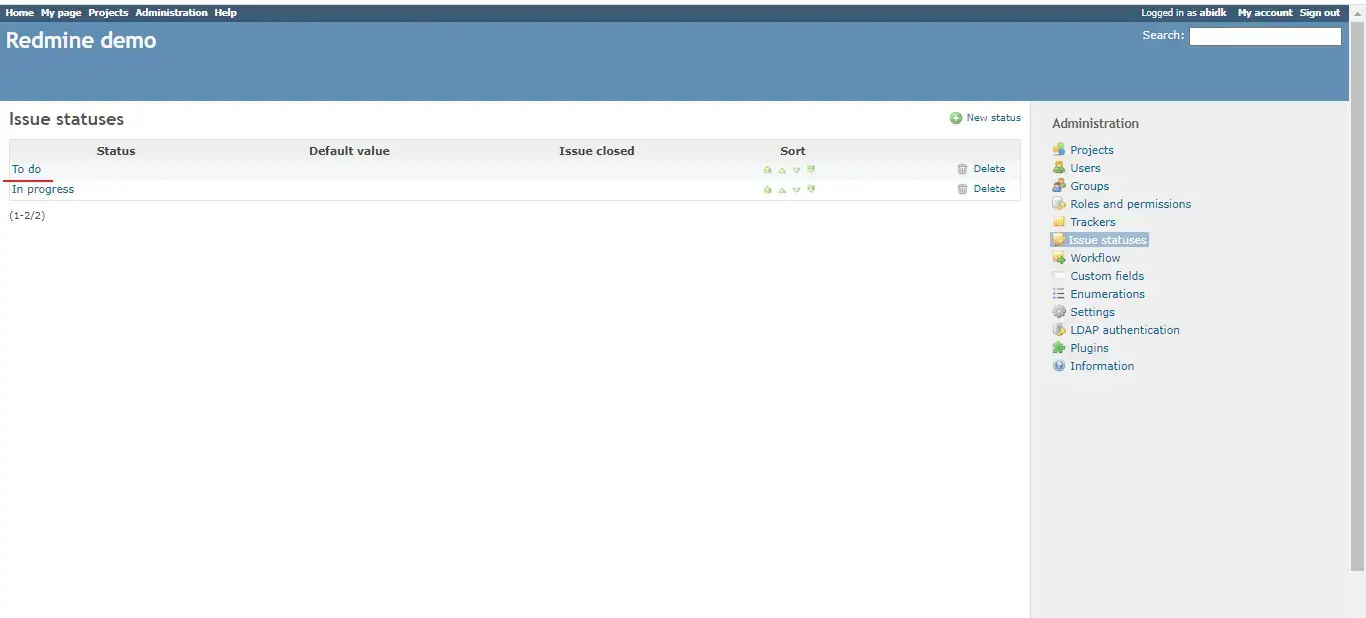Focus the Search input field

pos(1264,36)
